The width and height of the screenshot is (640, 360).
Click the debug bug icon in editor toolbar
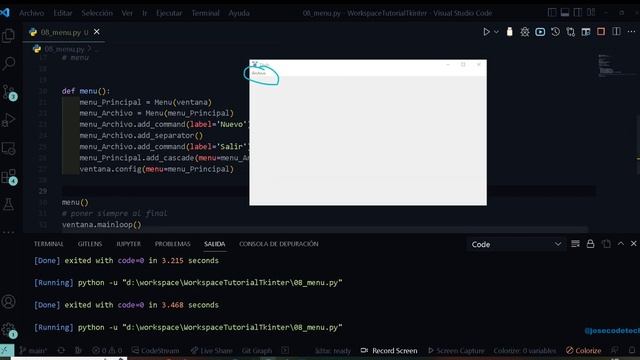click(525, 32)
